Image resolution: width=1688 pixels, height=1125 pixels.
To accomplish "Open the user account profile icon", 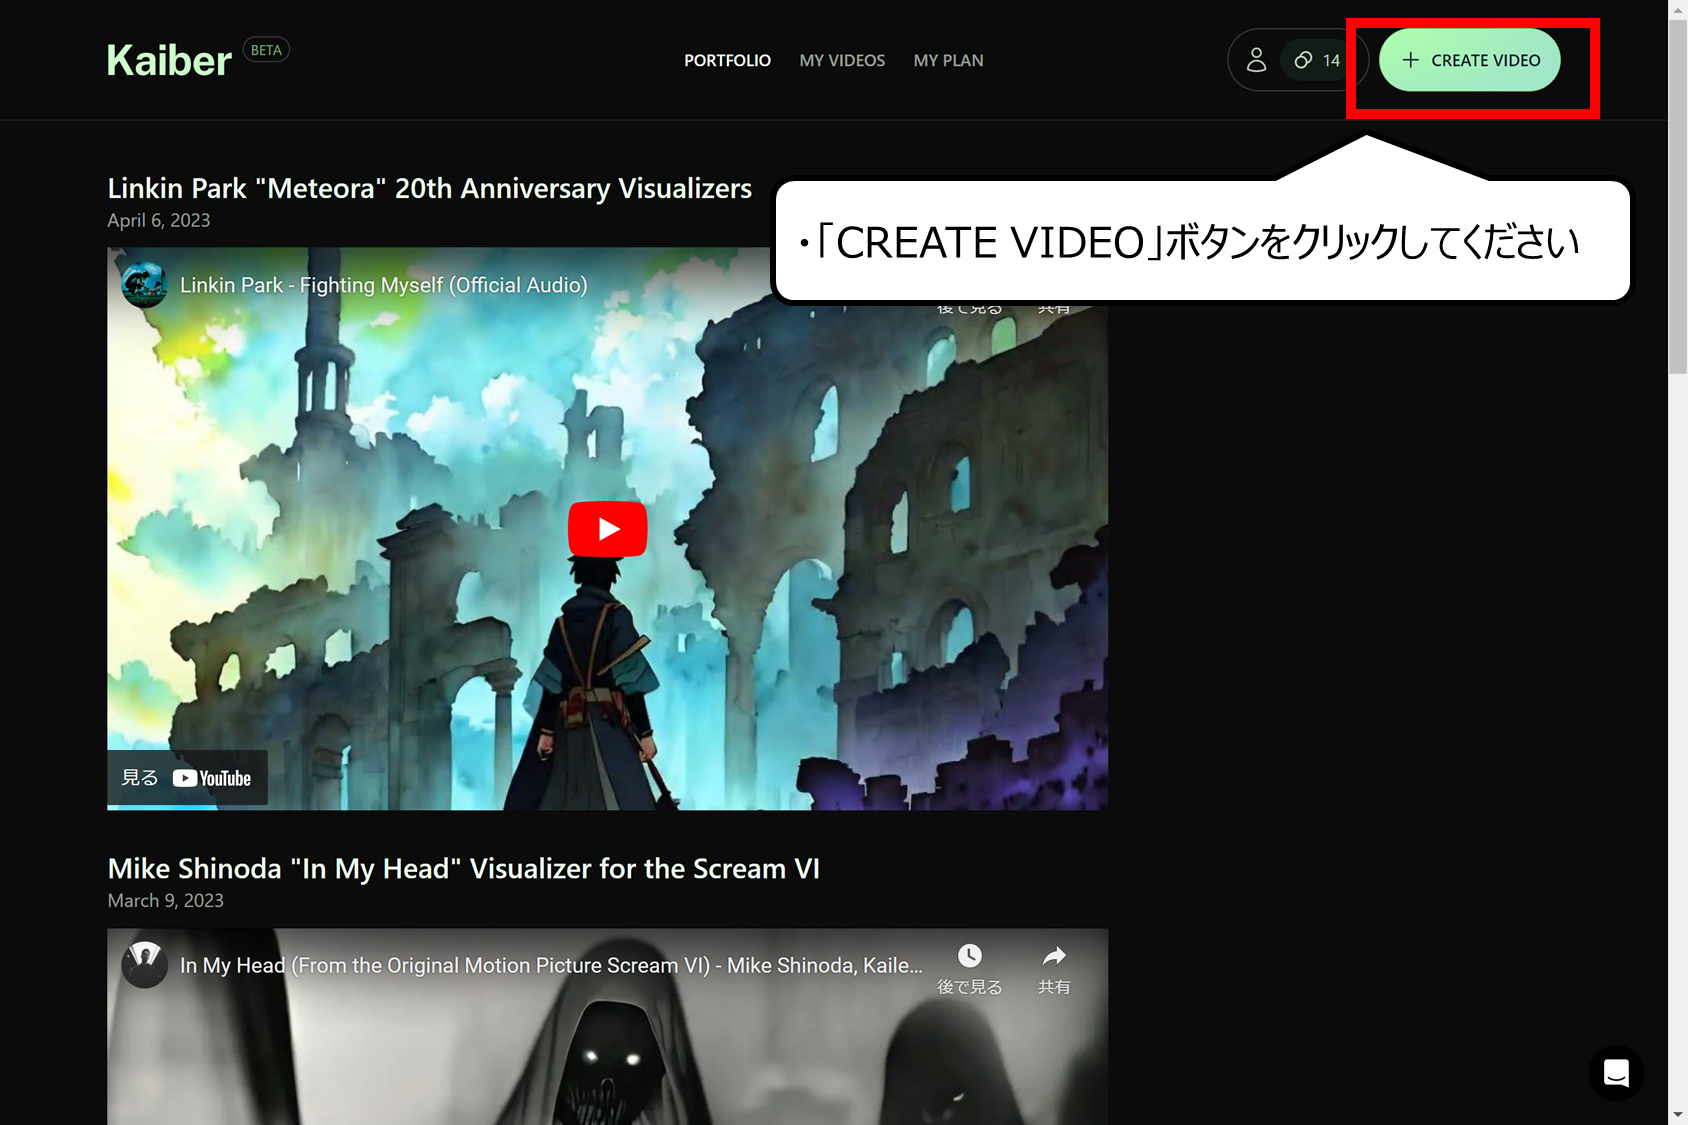I will [1256, 60].
